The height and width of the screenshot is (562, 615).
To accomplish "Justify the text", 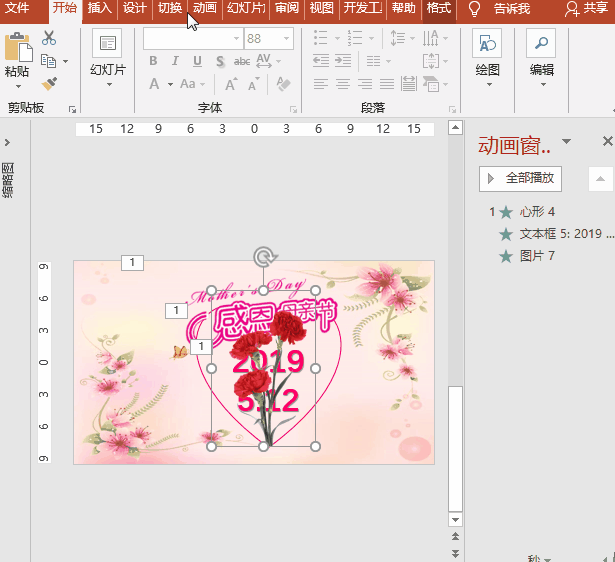I will tap(387, 84).
